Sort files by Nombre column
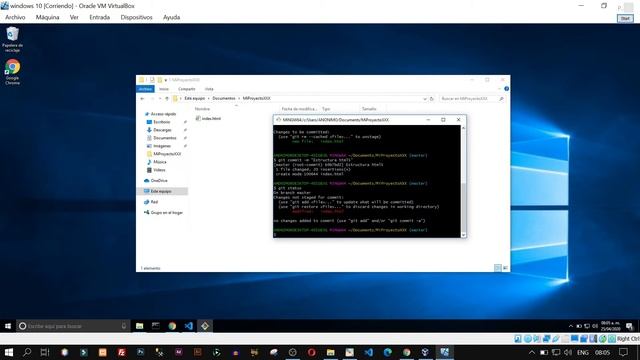This screenshot has height=360, width=640. [x=202, y=109]
